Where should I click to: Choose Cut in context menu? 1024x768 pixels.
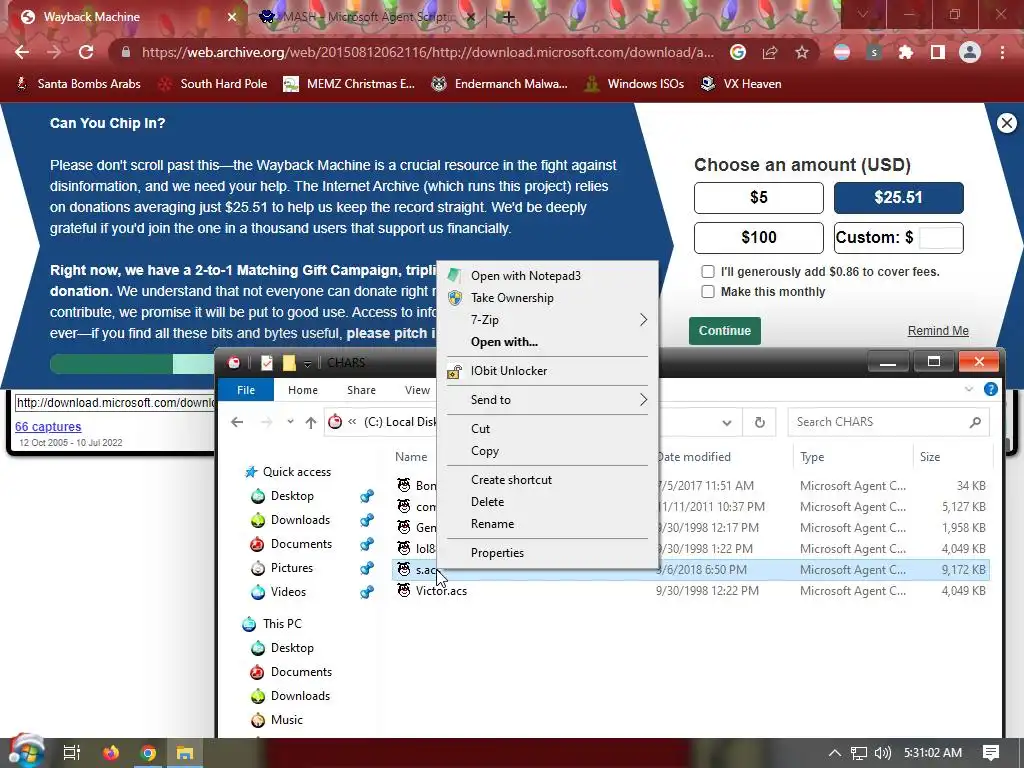549,429
